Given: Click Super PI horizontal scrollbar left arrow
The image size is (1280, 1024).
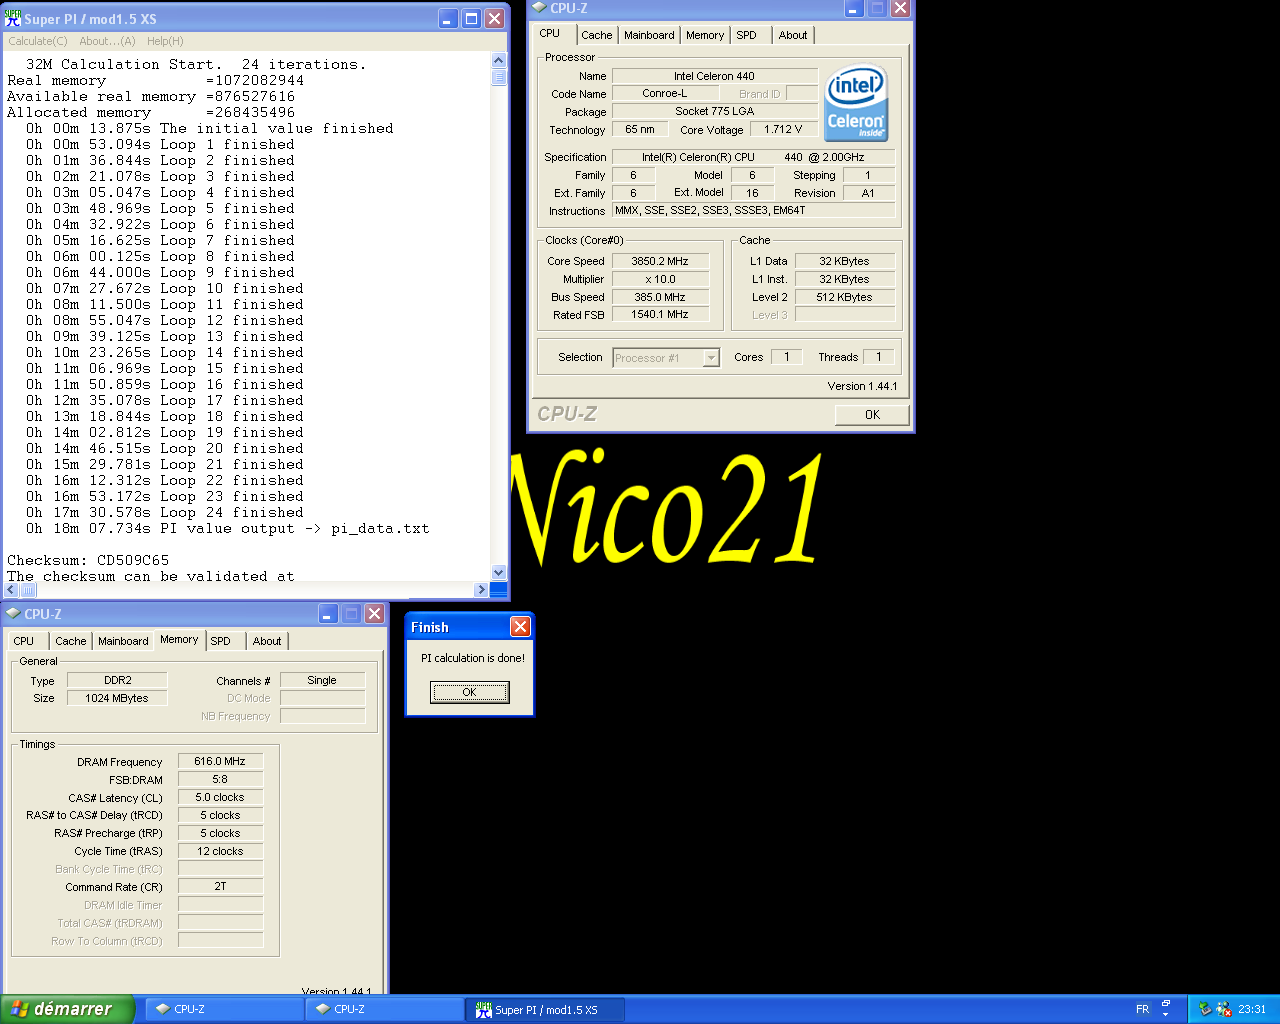Looking at the screenshot, I should pyautogui.click(x=11, y=589).
